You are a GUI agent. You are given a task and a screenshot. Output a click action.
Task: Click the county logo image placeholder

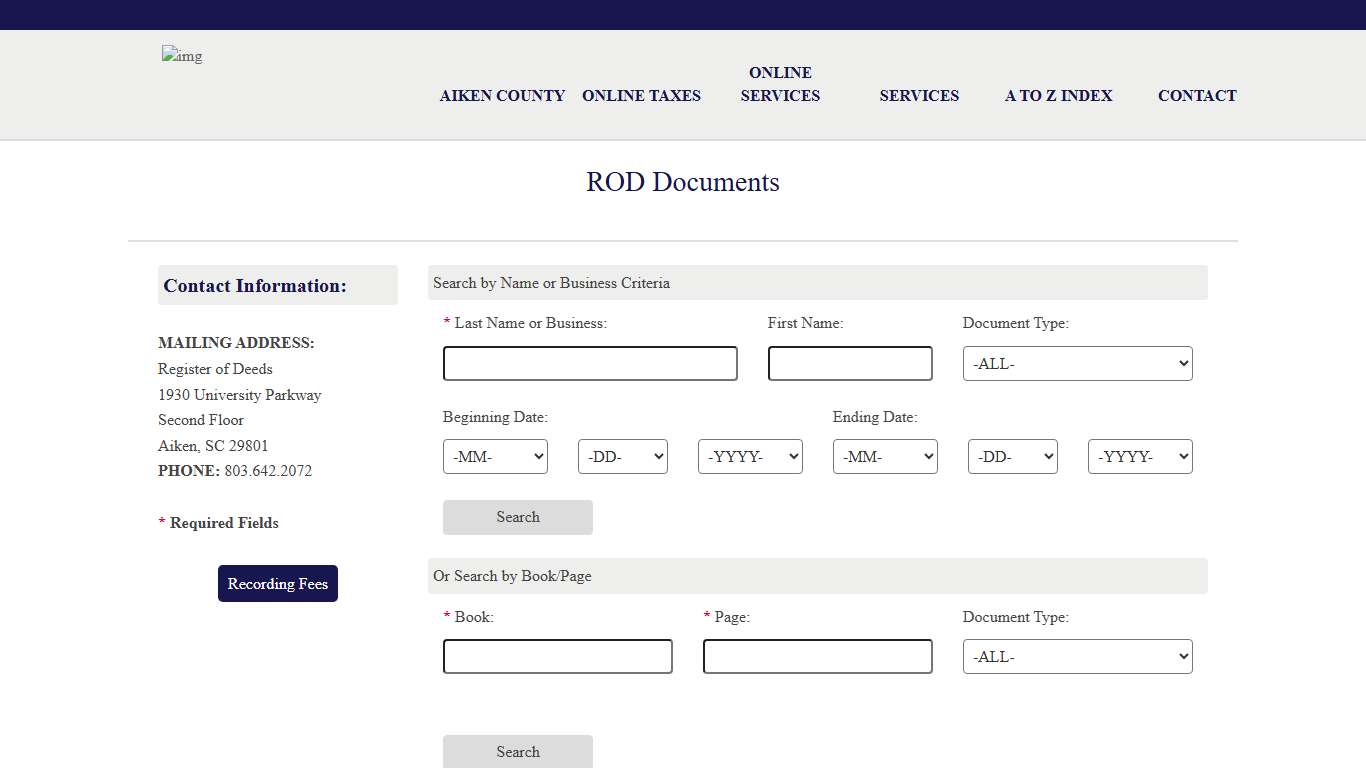click(181, 56)
